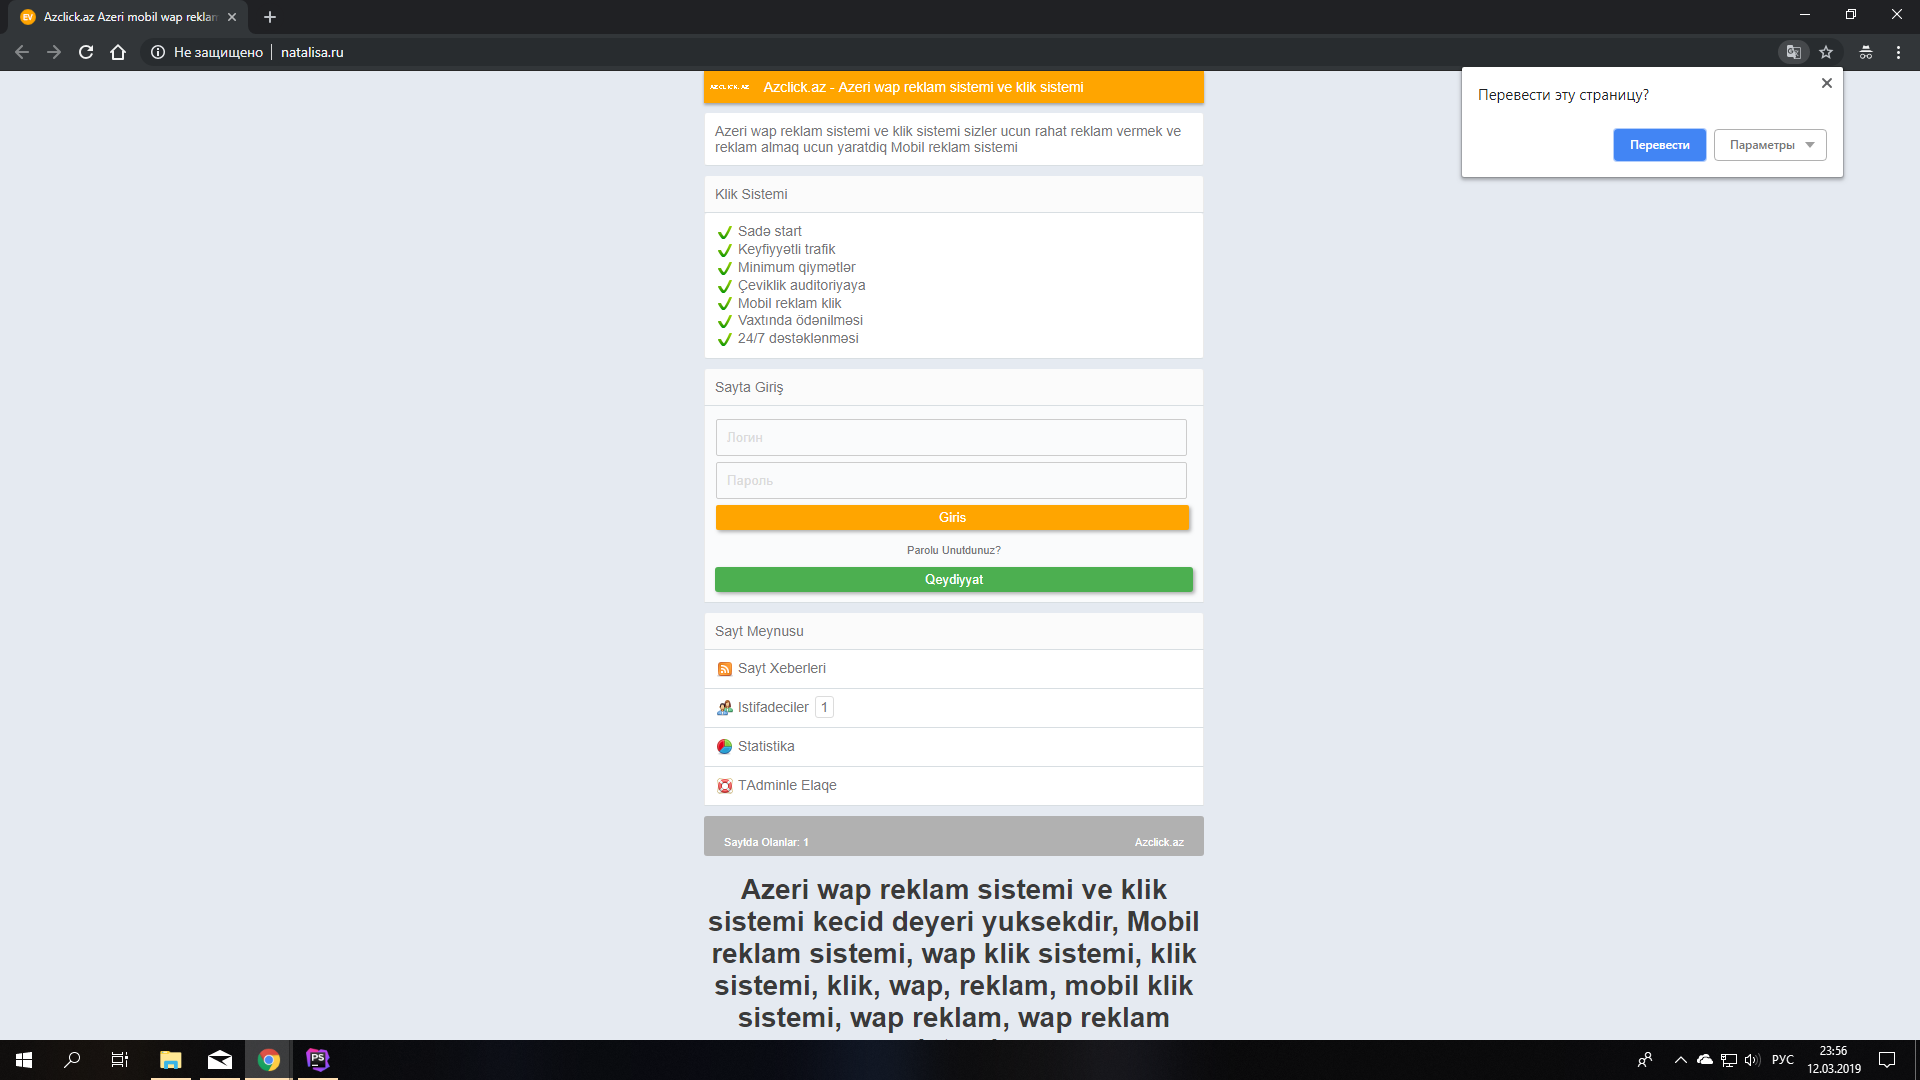Click the site info 'Не защищено' icon
Screen dimensions: 1920x1080
[x=158, y=52]
